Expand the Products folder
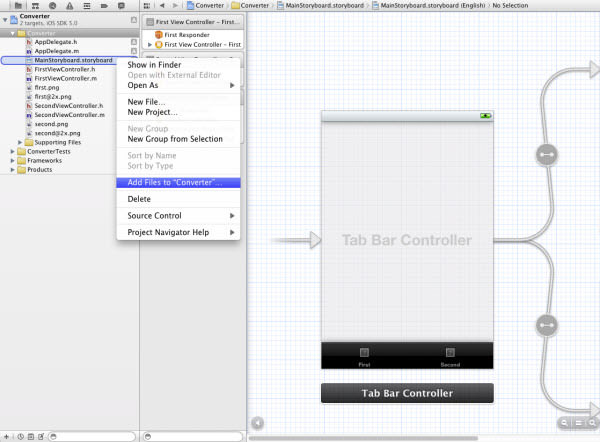 (13, 170)
